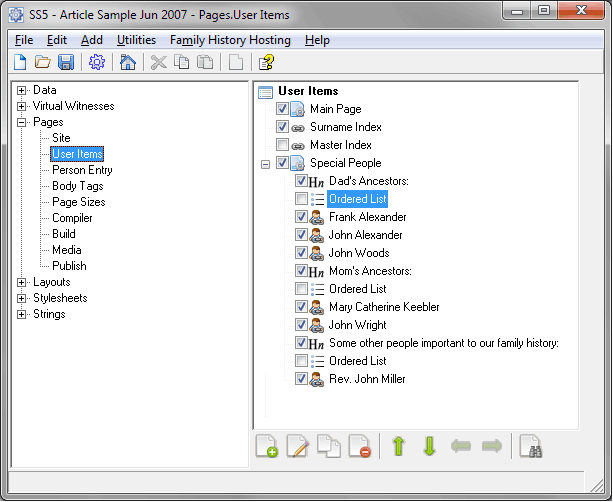613x502 pixels.
Task: Select Rev. John Miller in the list
Action: pos(366,379)
